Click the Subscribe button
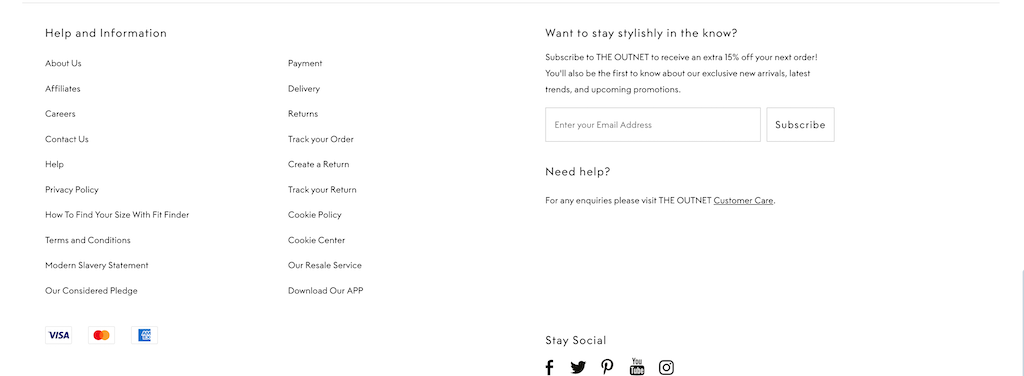The image size is (1024, 376). point(800,125)
